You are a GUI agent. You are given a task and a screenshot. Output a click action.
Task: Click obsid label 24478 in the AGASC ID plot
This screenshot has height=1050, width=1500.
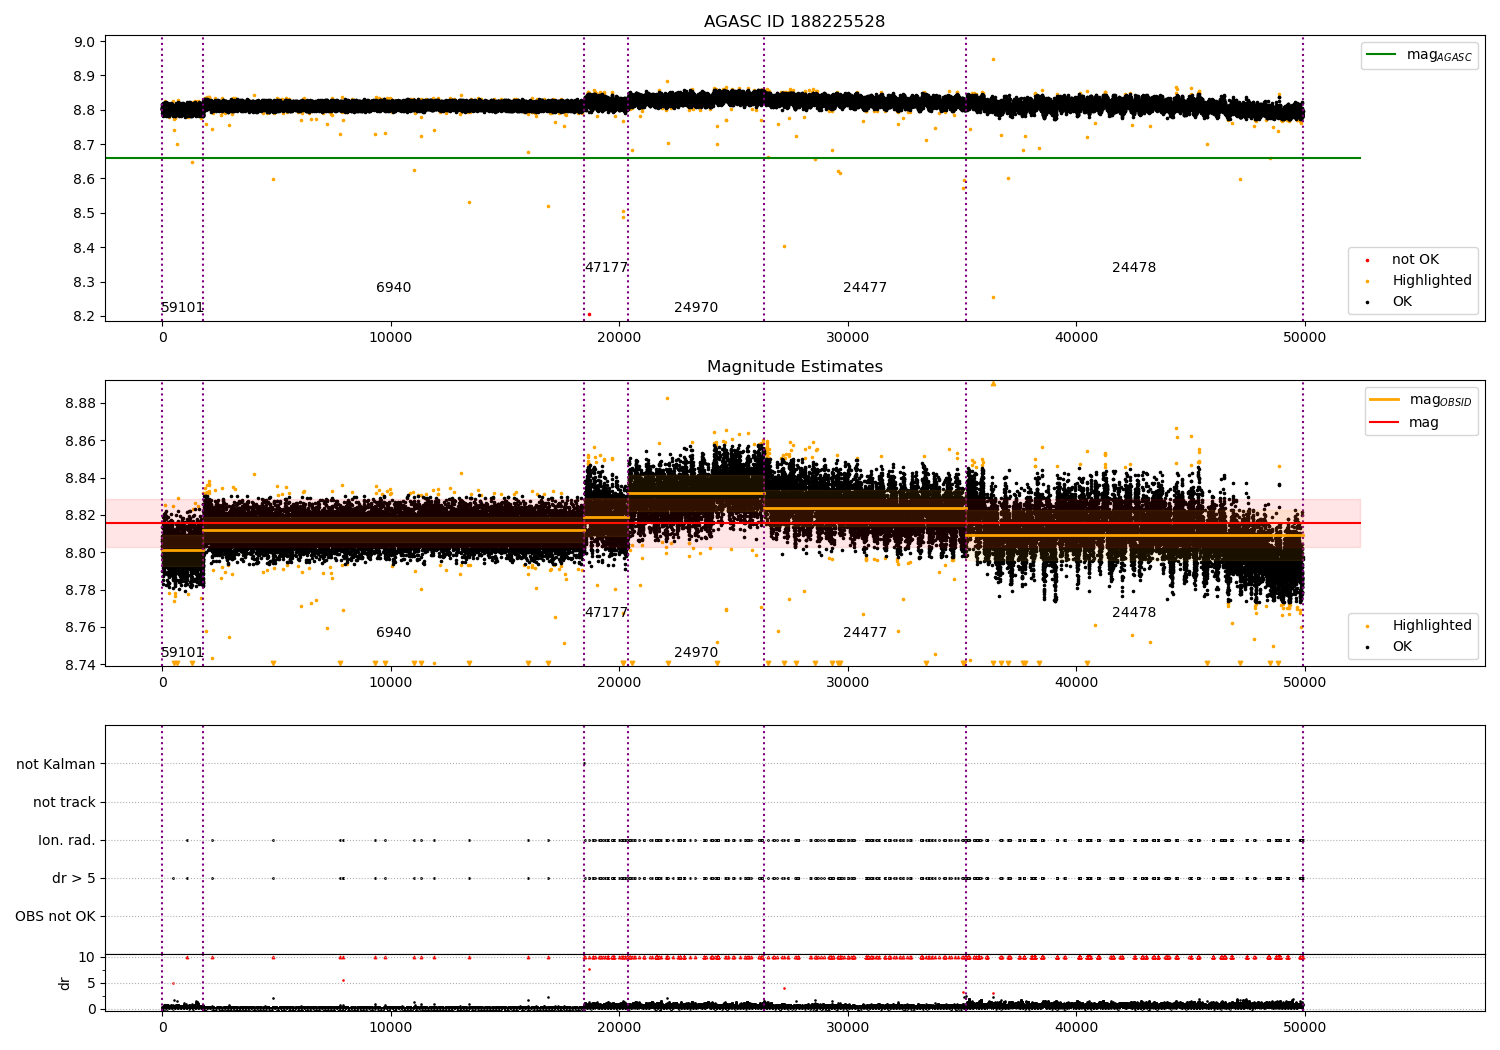[x=1134, y=268]
